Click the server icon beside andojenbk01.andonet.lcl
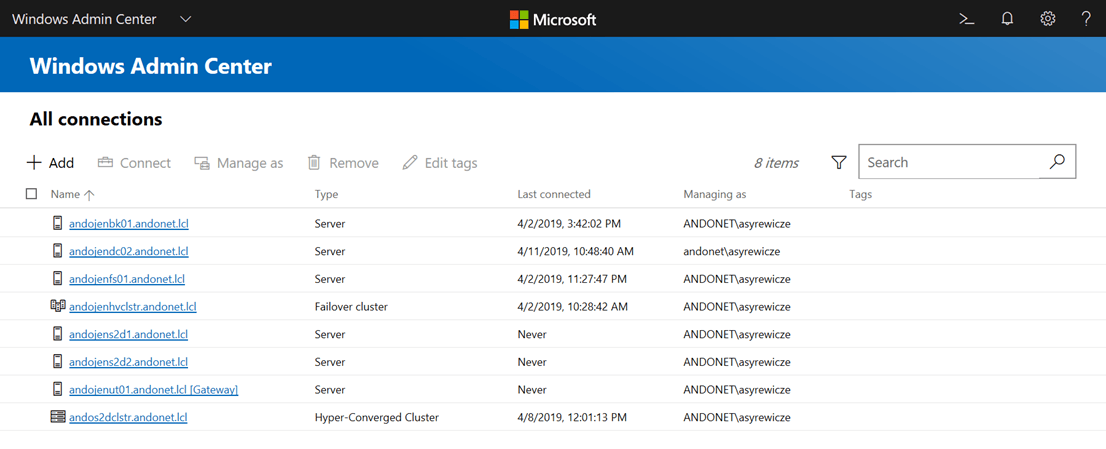 (58, 223)
